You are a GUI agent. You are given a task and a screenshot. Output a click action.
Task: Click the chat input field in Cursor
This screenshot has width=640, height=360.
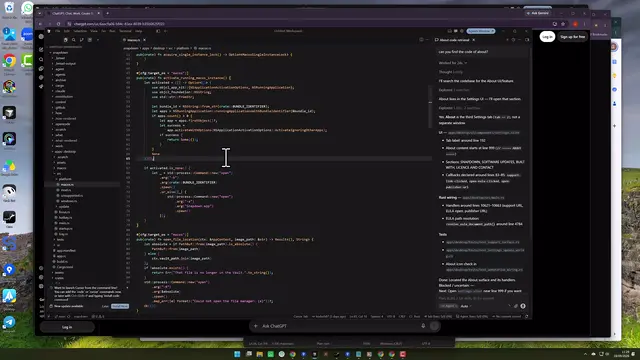coord(482,298)
